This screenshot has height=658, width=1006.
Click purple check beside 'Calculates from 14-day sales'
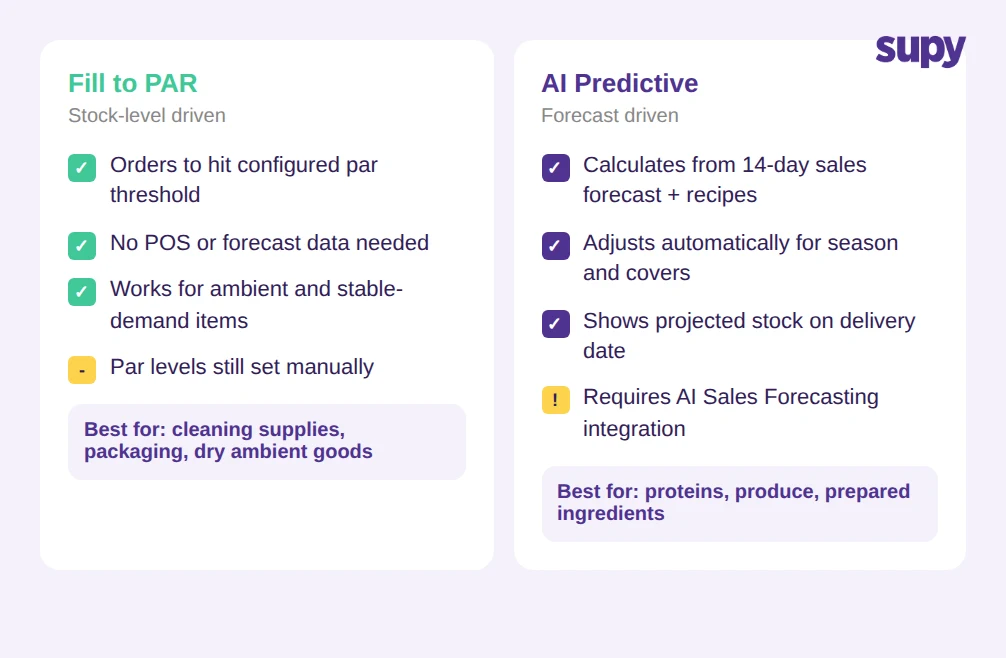(556, 168)
